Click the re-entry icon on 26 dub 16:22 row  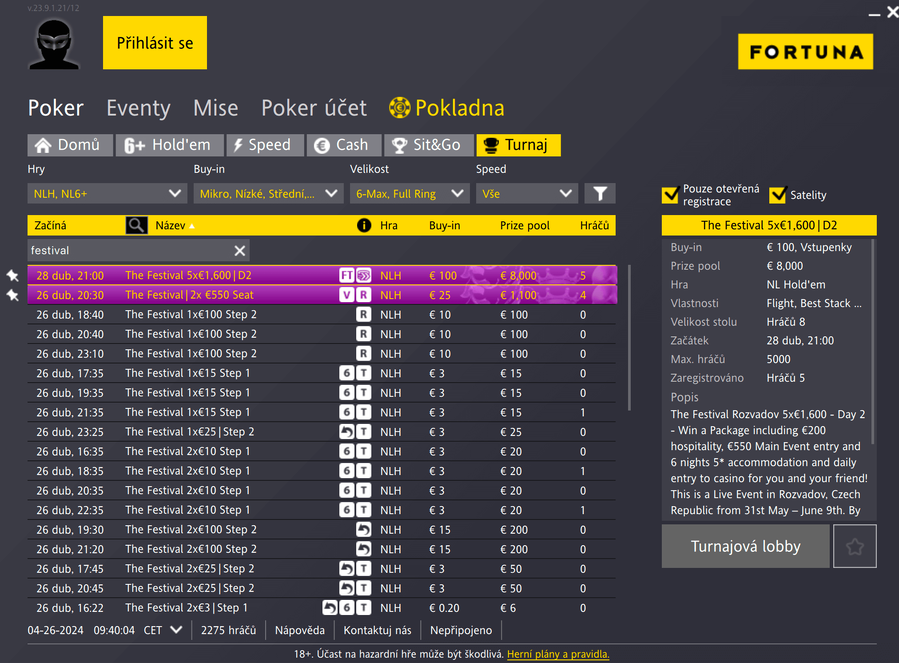click(x=330, y=607)
